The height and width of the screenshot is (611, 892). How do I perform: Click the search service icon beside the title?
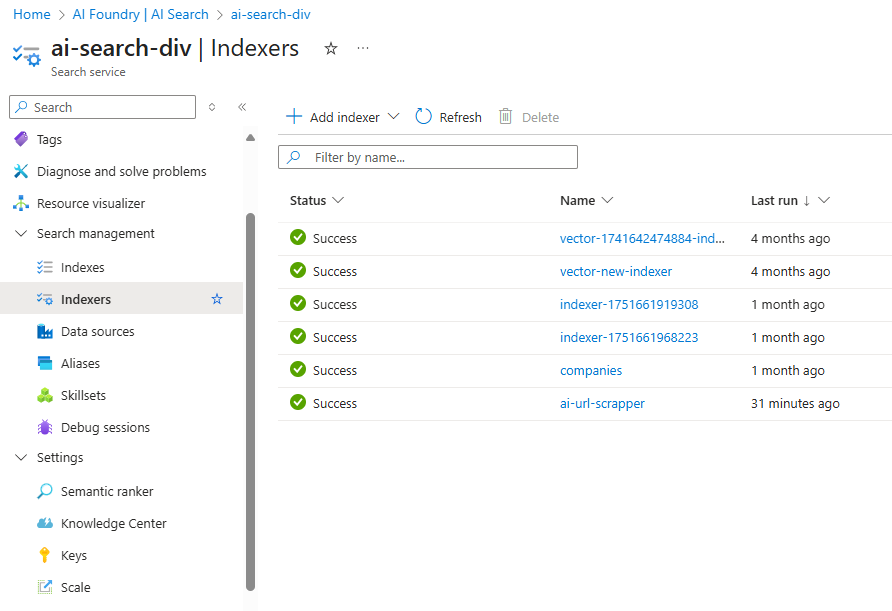26,55
